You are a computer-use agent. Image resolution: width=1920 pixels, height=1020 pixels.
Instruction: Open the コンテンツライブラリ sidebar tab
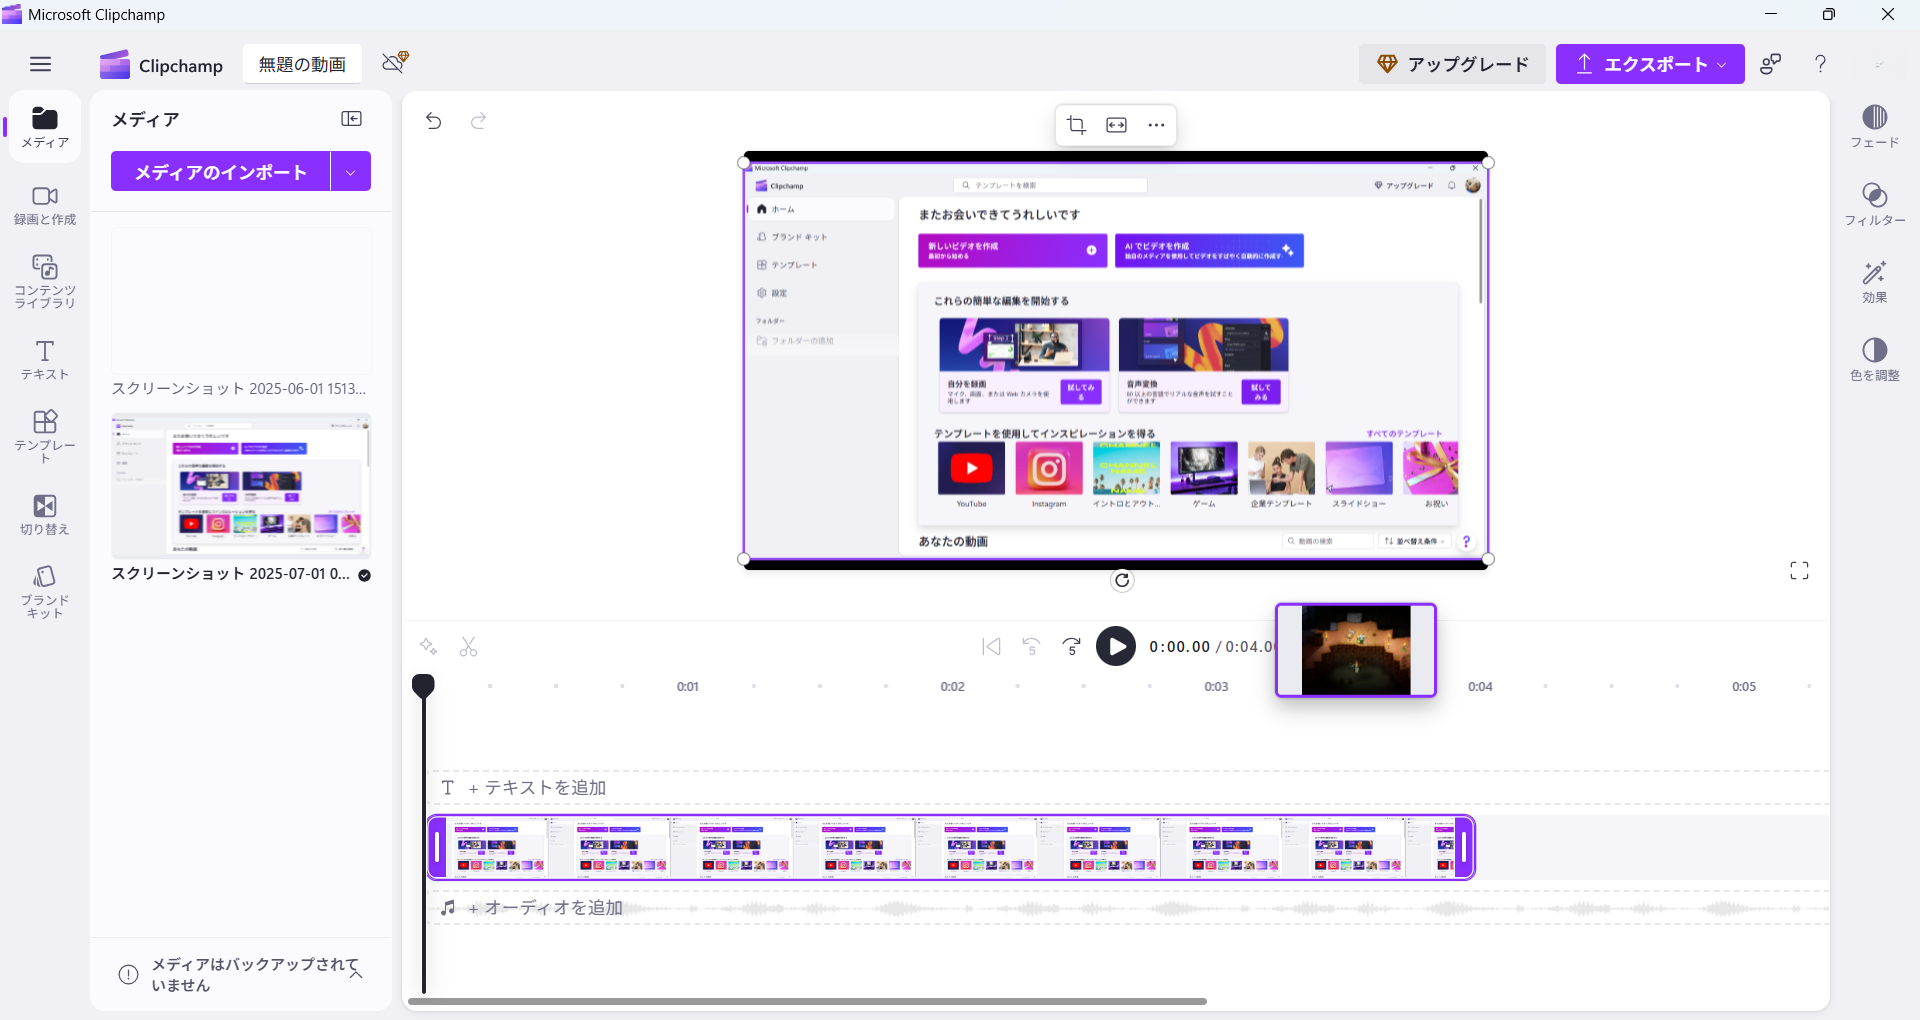45,281
